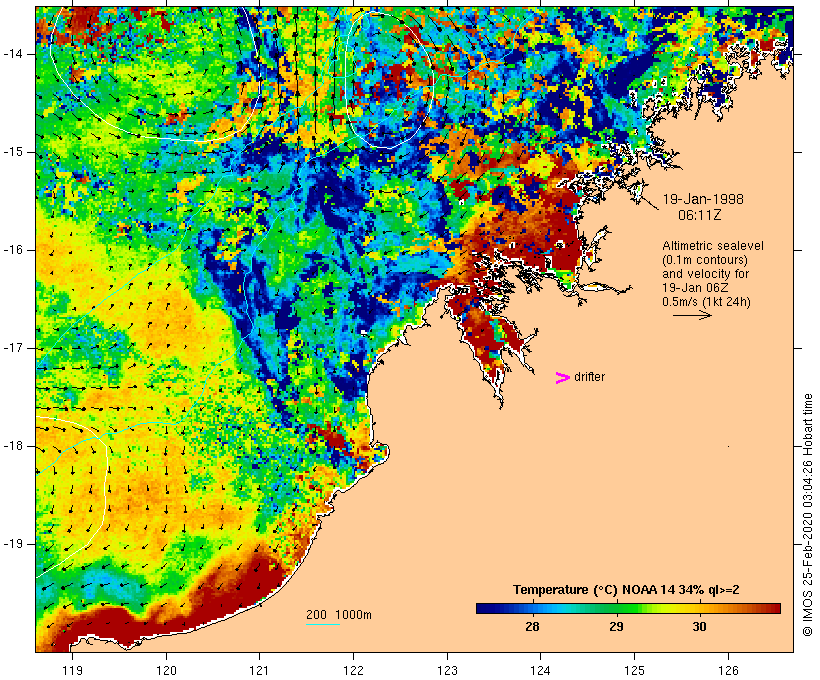Click latitude label -19 on the axis
Viewport: 820px width, 680px height.
12,544
